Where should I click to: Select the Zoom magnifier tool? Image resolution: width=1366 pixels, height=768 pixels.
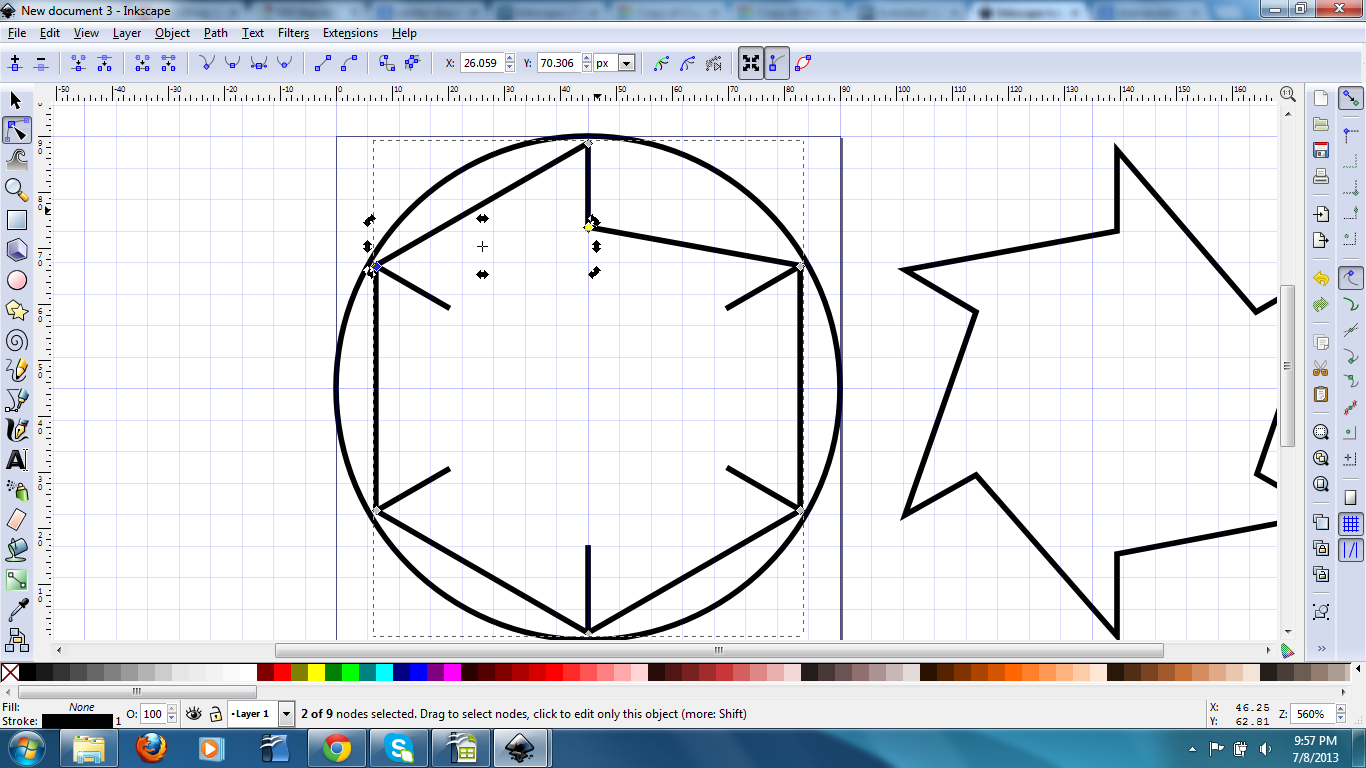(16, 190)
